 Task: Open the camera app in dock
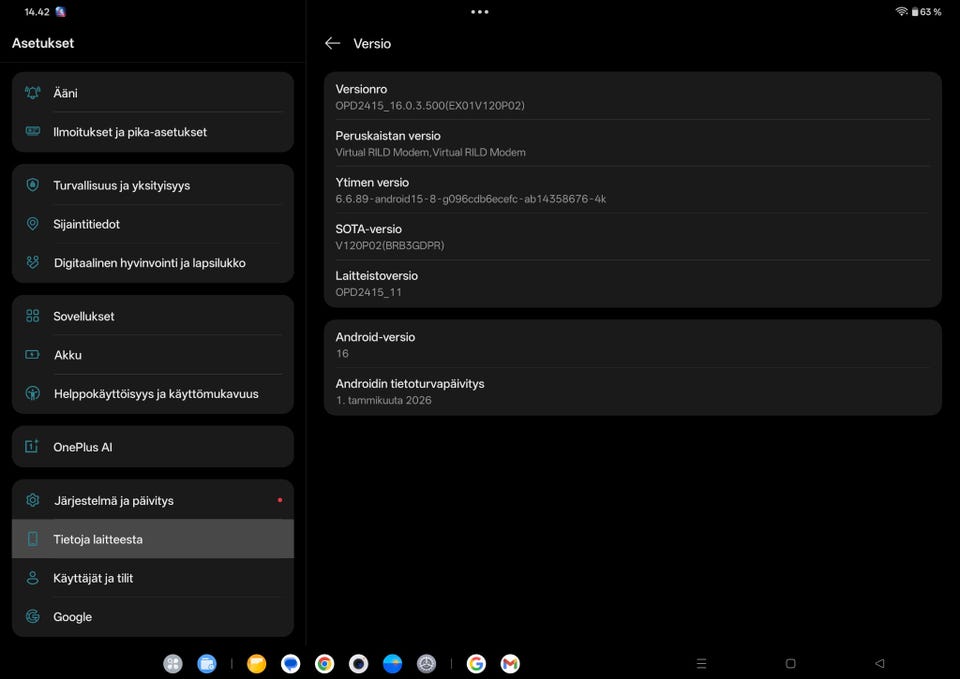pos(358,664)
